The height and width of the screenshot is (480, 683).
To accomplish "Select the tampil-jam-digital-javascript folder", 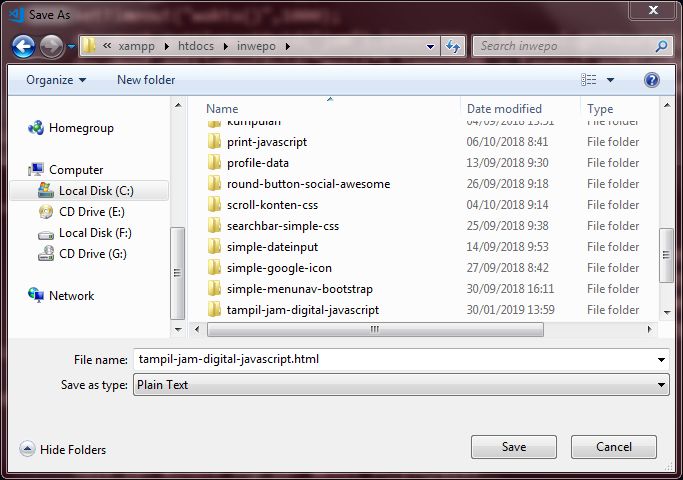I will [x=303, y=310].
